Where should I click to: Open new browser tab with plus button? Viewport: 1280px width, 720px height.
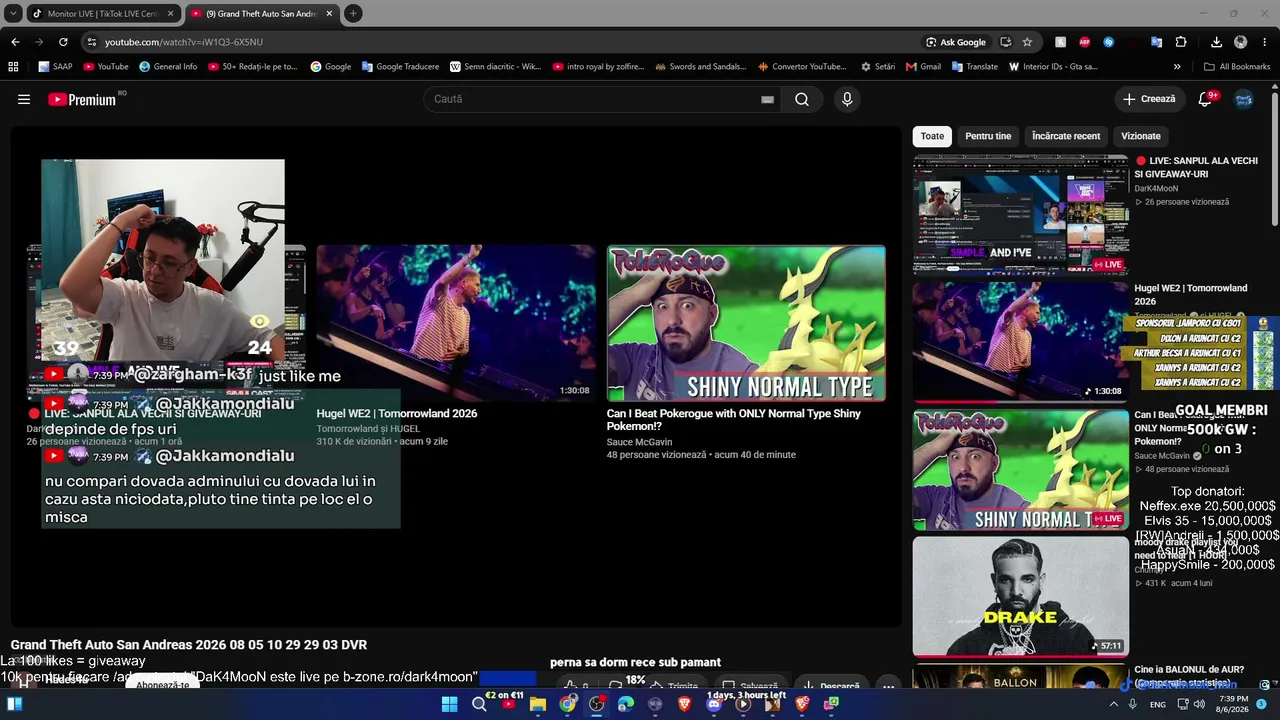pos(353,14)
